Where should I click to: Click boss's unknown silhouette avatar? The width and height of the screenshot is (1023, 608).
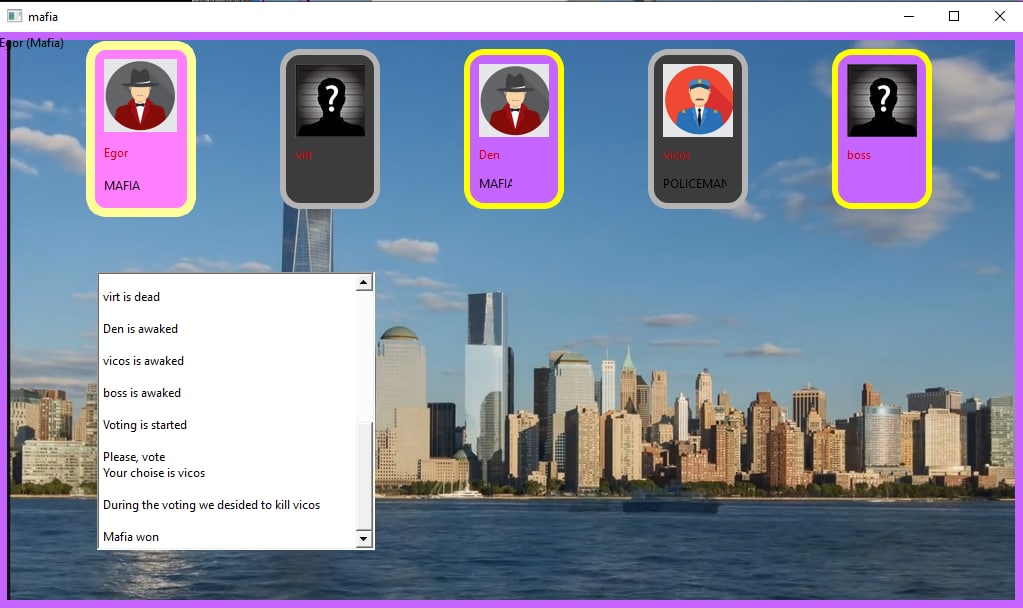coord(882,100)
